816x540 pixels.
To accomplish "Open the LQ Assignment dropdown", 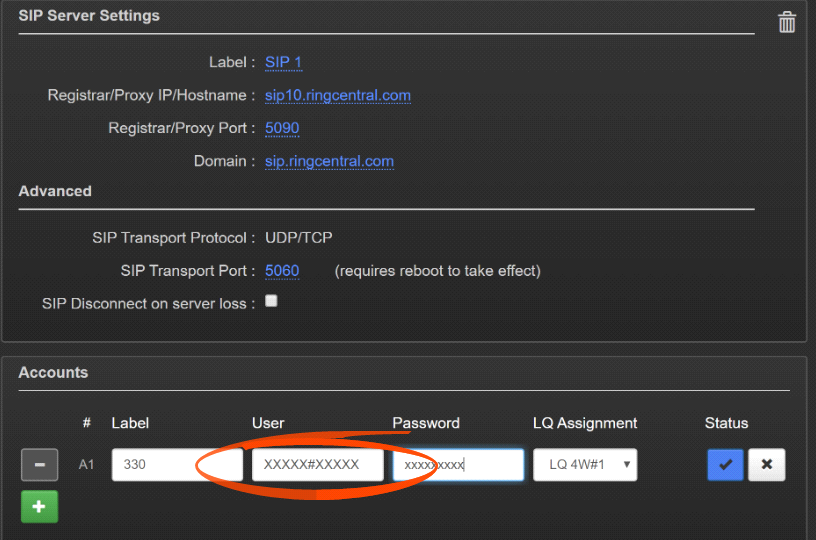I will coord(585,464).
